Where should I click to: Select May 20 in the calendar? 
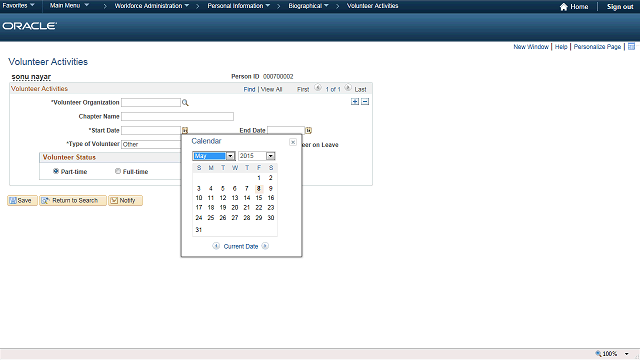tap(235, 208)
